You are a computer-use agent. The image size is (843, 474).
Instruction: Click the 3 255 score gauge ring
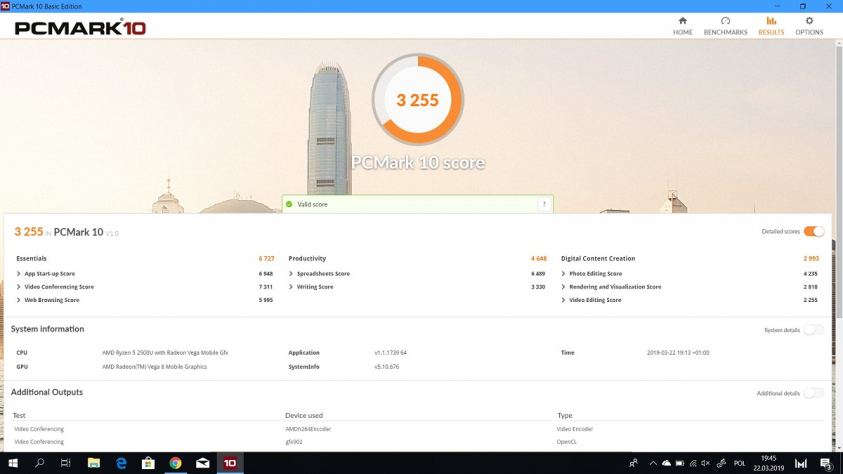click(418, 99)
